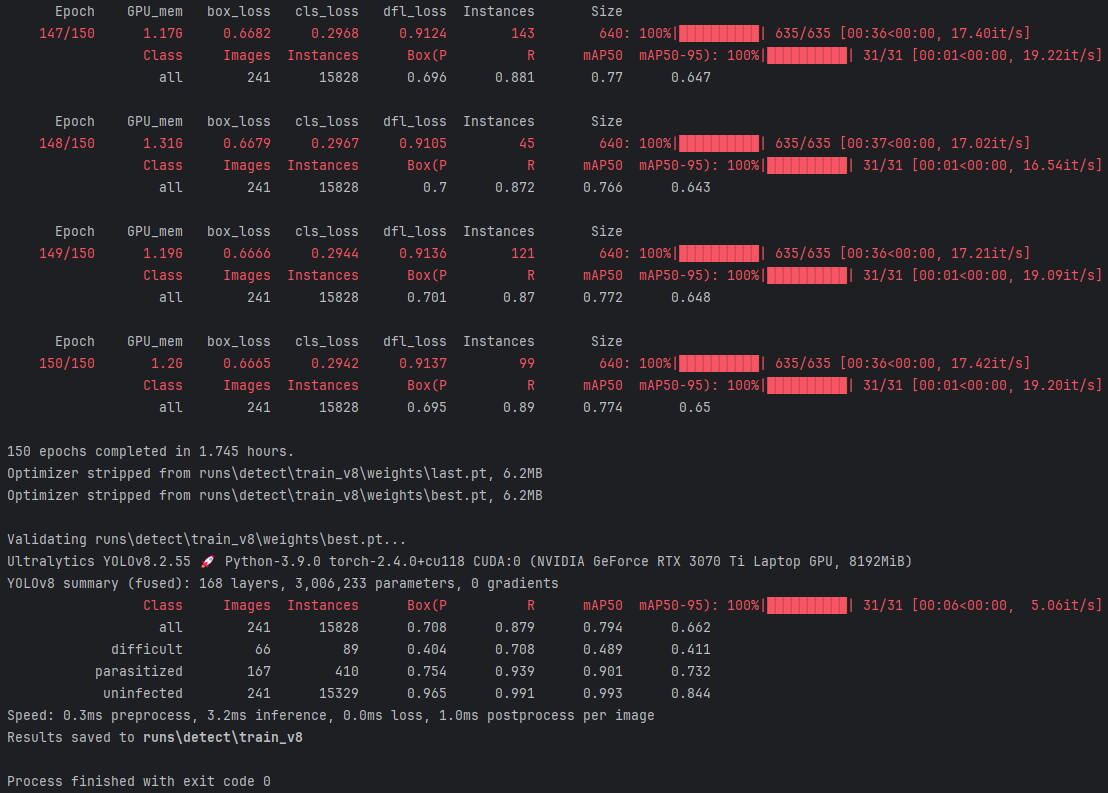Click the 'Optimizer stripped' line for best.pt
The image size is (1108, 793).
coord(275,495)
